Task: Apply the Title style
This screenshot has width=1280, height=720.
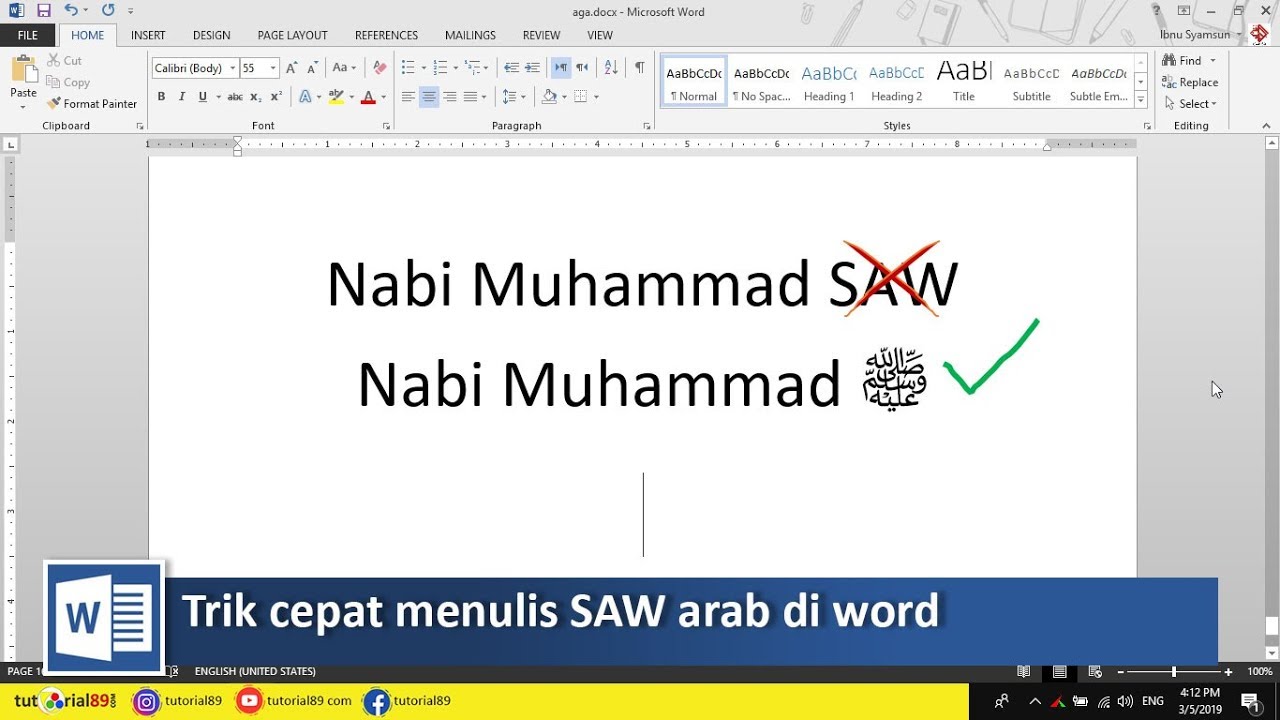Action: click(x=964, y=81)
